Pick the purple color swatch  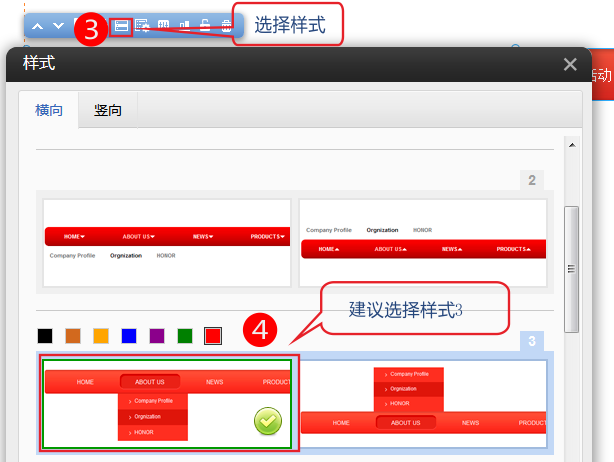(x=157, y=337)
